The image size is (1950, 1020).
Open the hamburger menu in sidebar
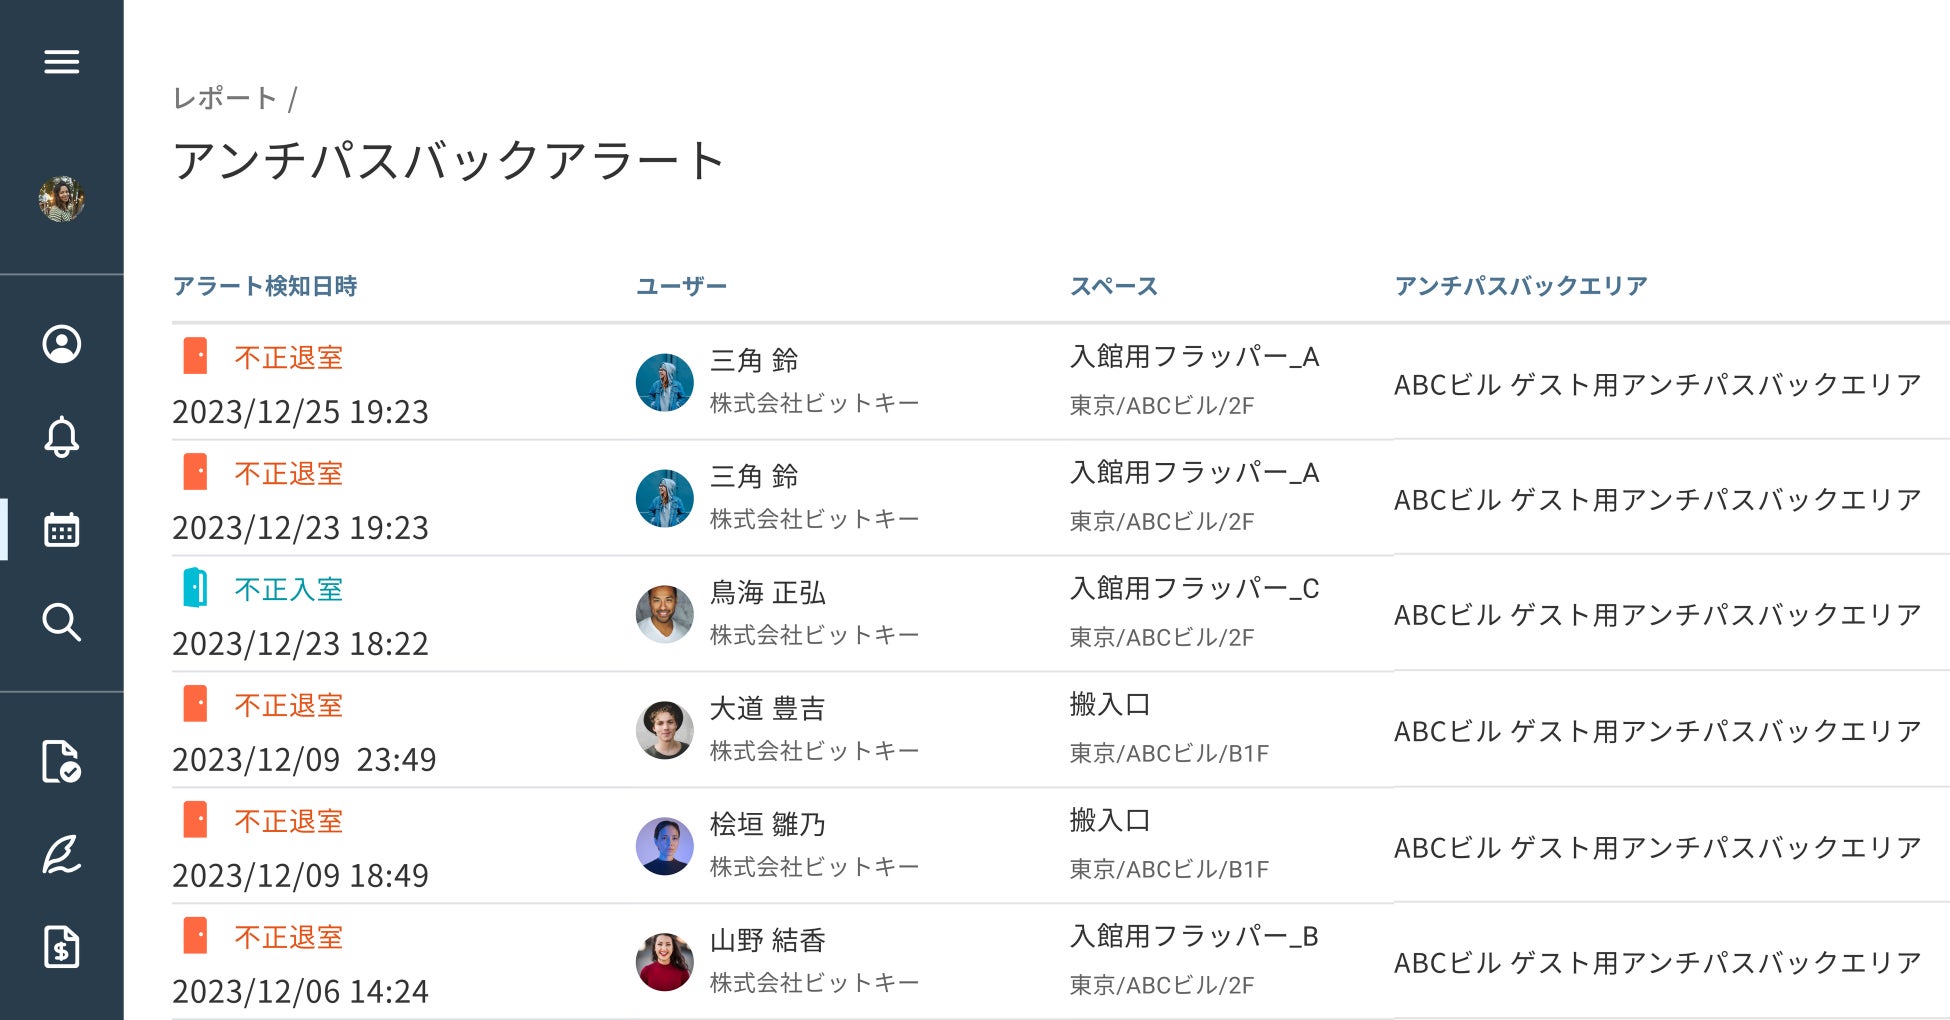pyautogui.click(x=61, y=62)
